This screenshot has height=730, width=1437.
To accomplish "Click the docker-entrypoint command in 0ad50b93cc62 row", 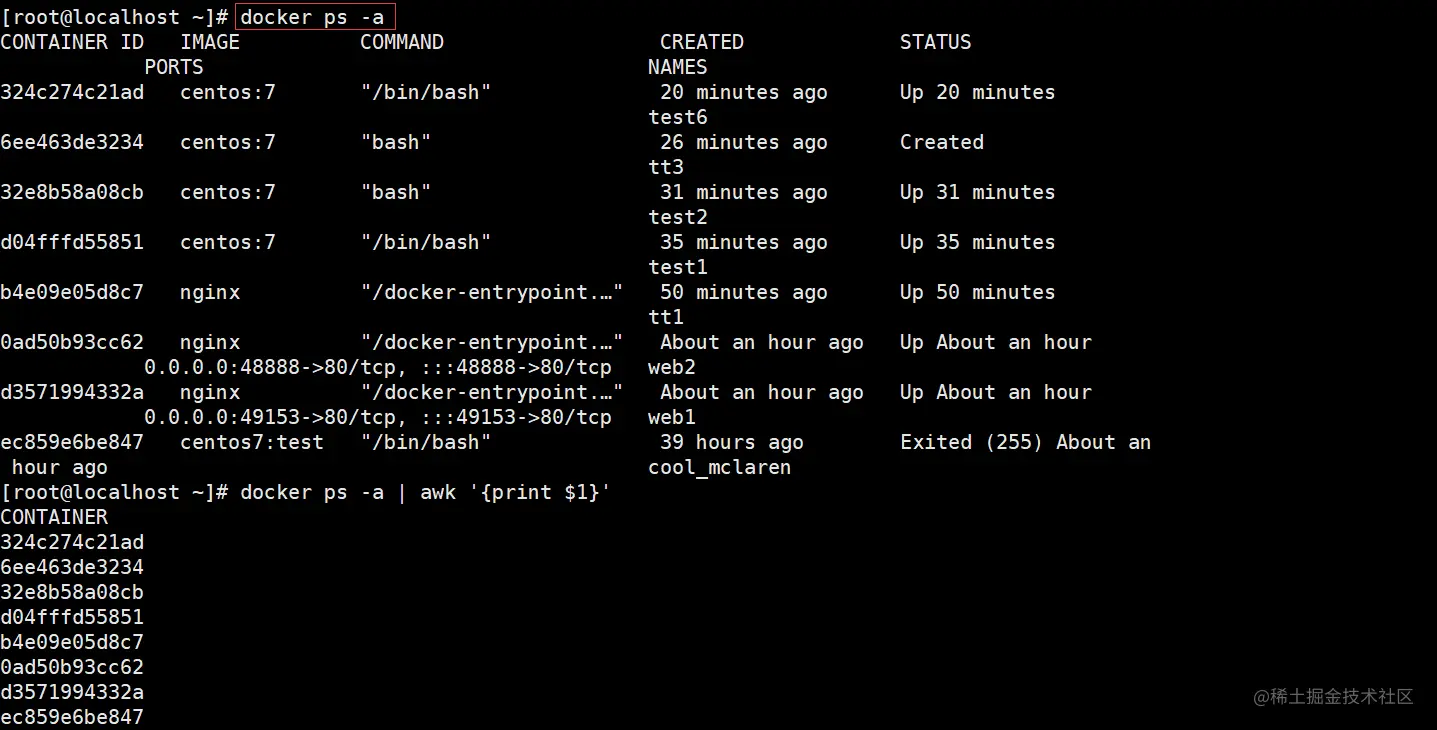I will pos(492,342).
